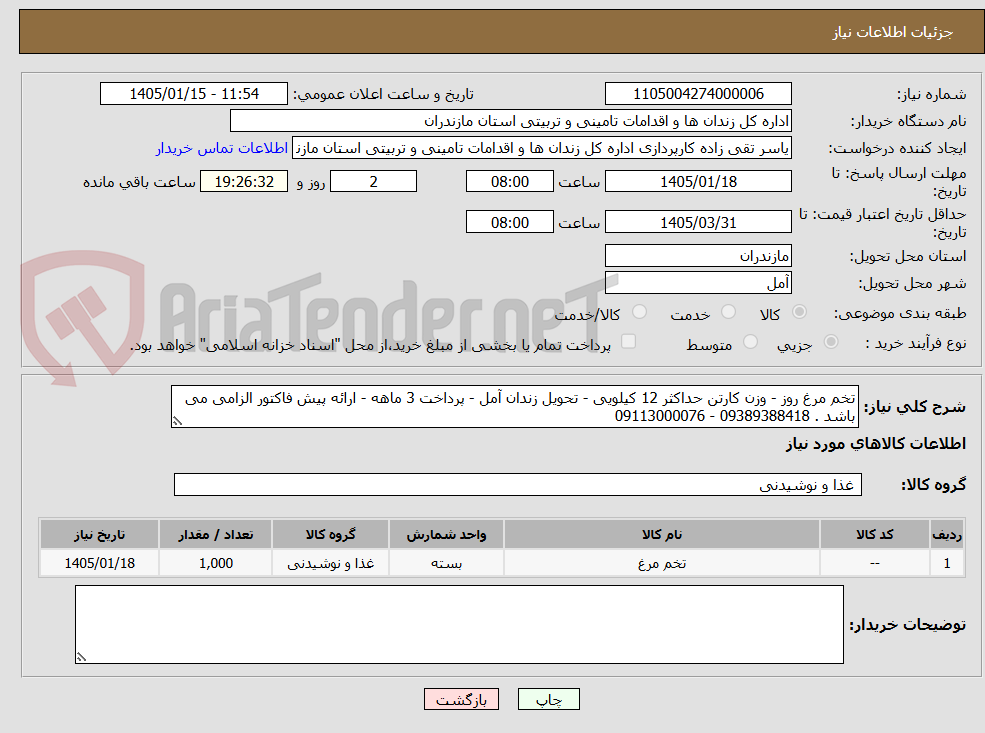Click the row number 1 cell
The height and width of the screenshot is (733, 985).
point(947,563)
